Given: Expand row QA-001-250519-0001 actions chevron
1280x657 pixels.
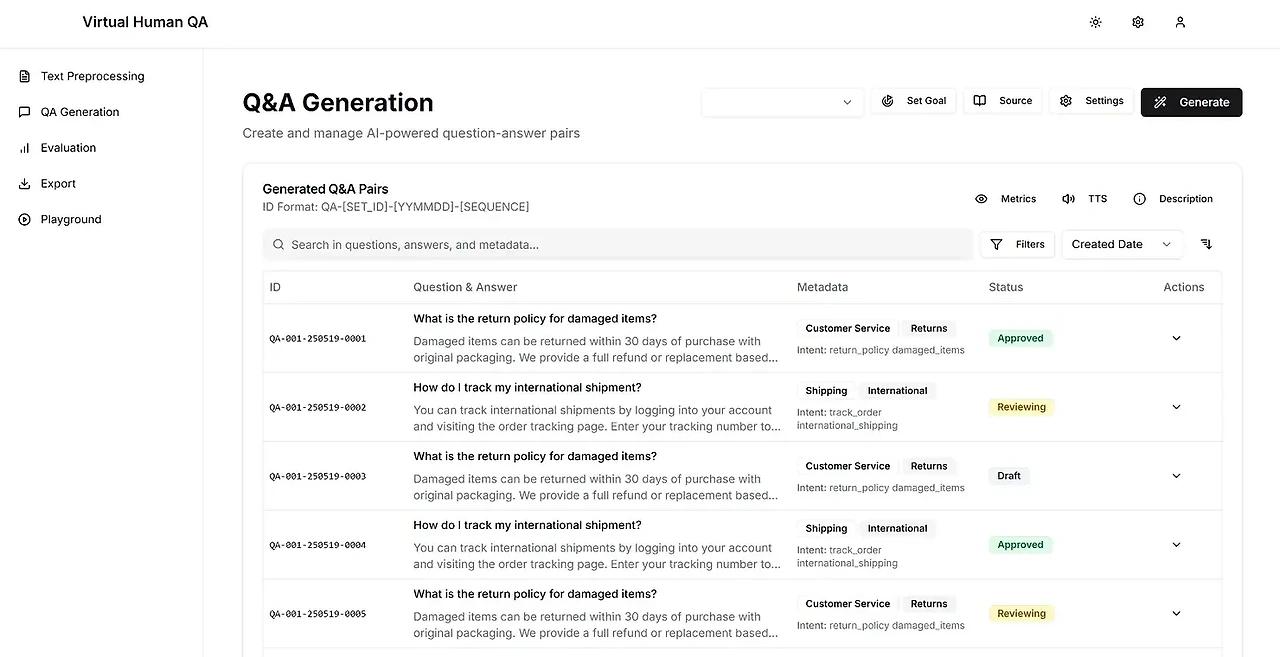Looking at the screenshot, I should pyautogui.click(x=1176, y=338).
